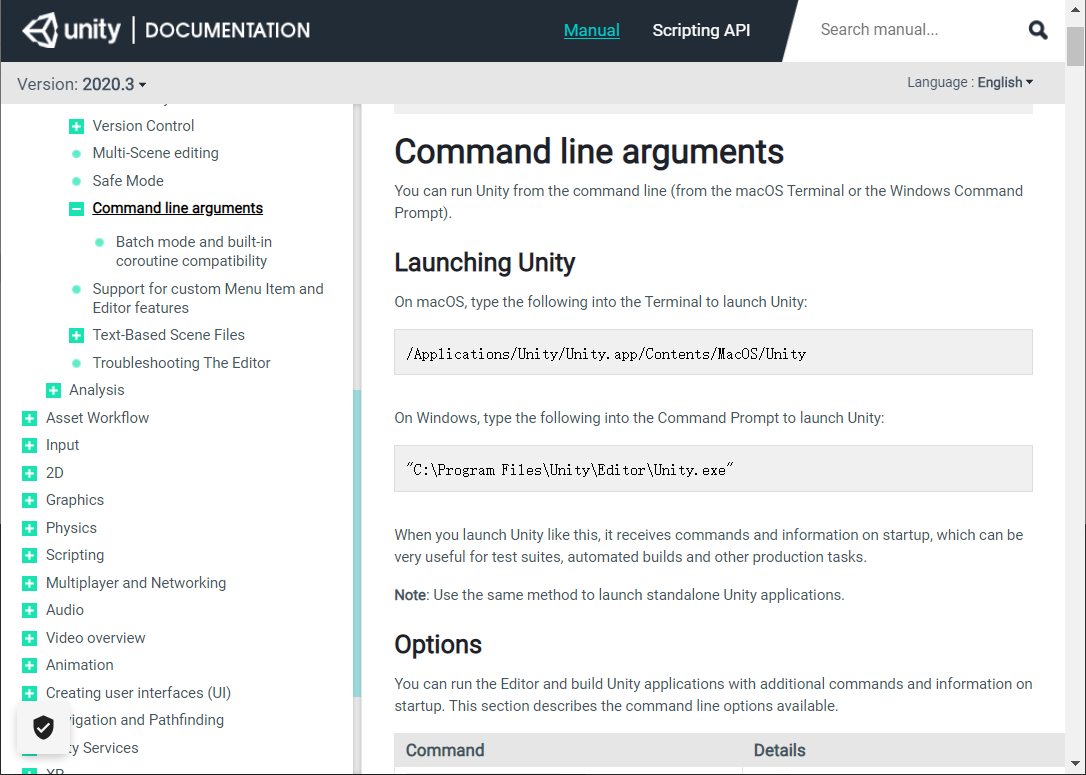1086x775 pixels.
Task: Open the Multi-Scene editing page
Action: click(155, 153)
